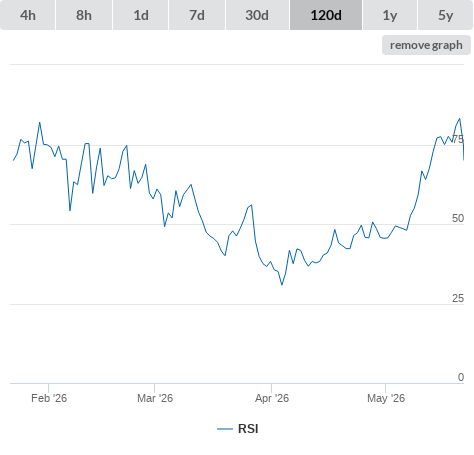The width and height of the screenshot is (474, 455).
Task: Click the RSI low point in early April
Action: pyautogui.click(x=282, y=285)
